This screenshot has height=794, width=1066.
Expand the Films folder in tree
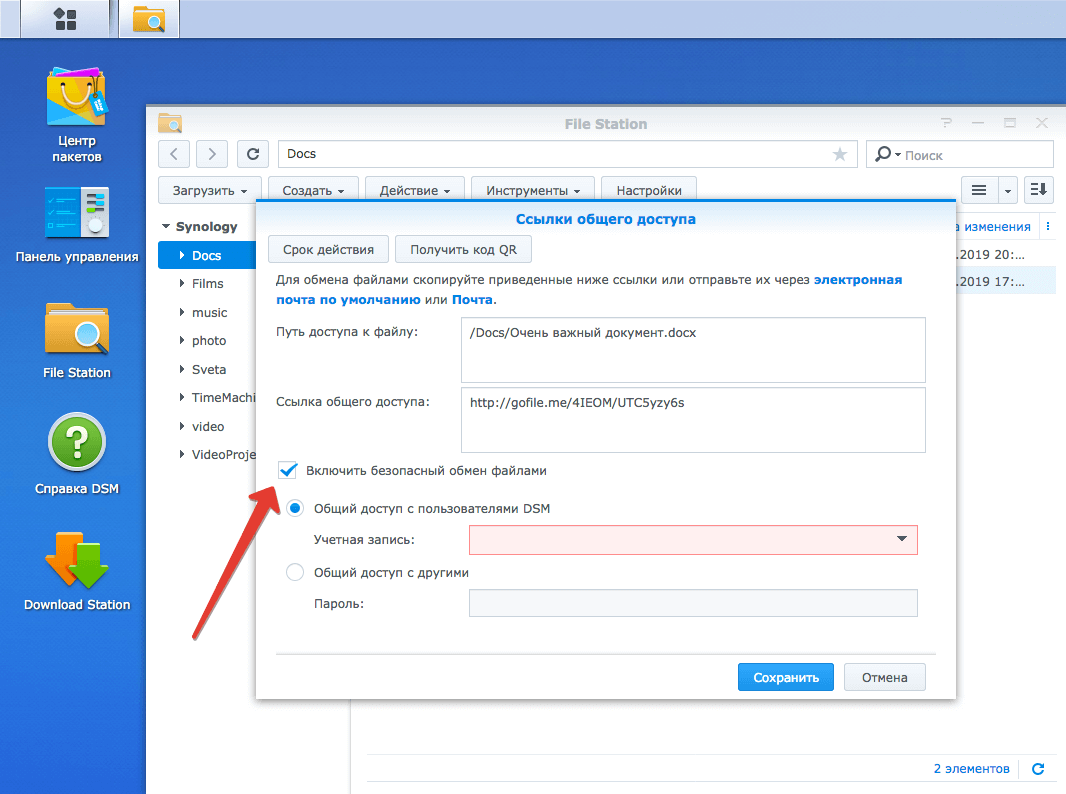(x=182, y=284)
